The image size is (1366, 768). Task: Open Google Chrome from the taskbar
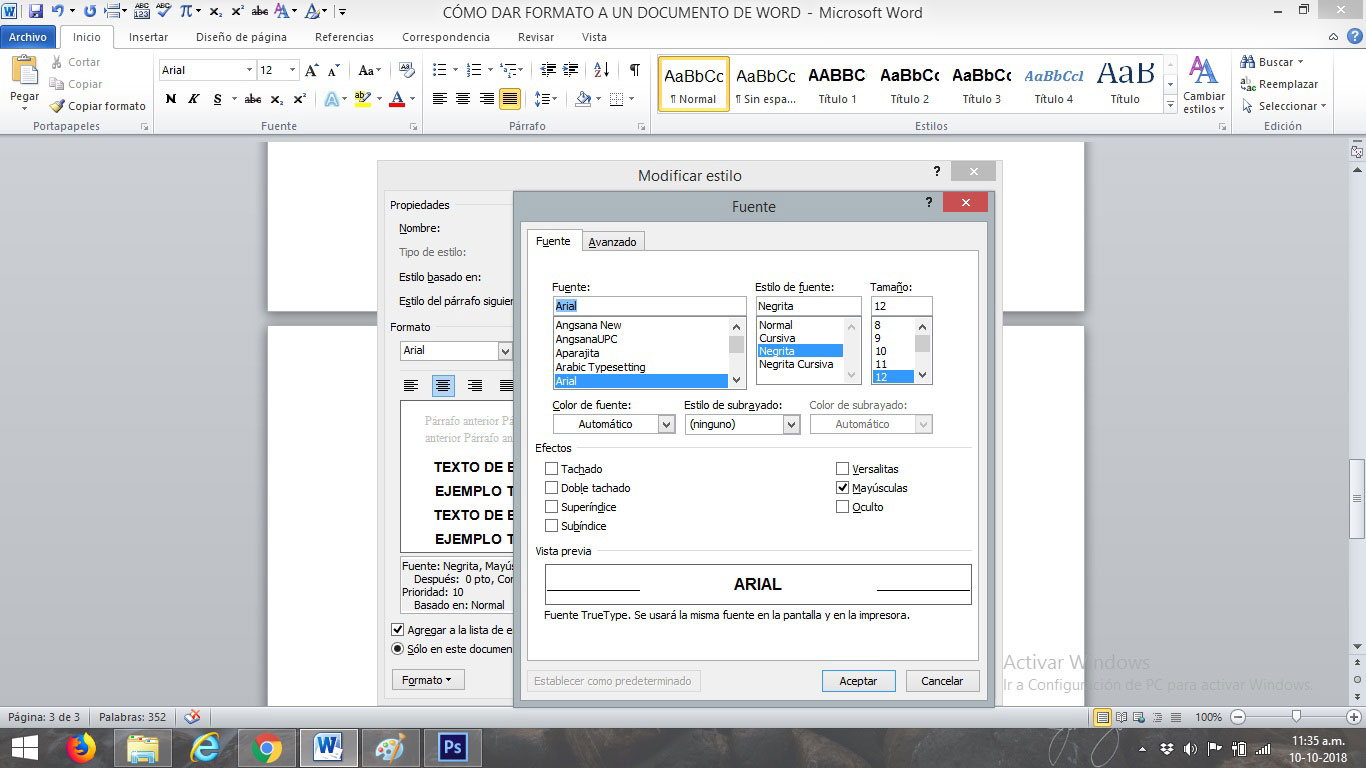click(x=267, y=748)
